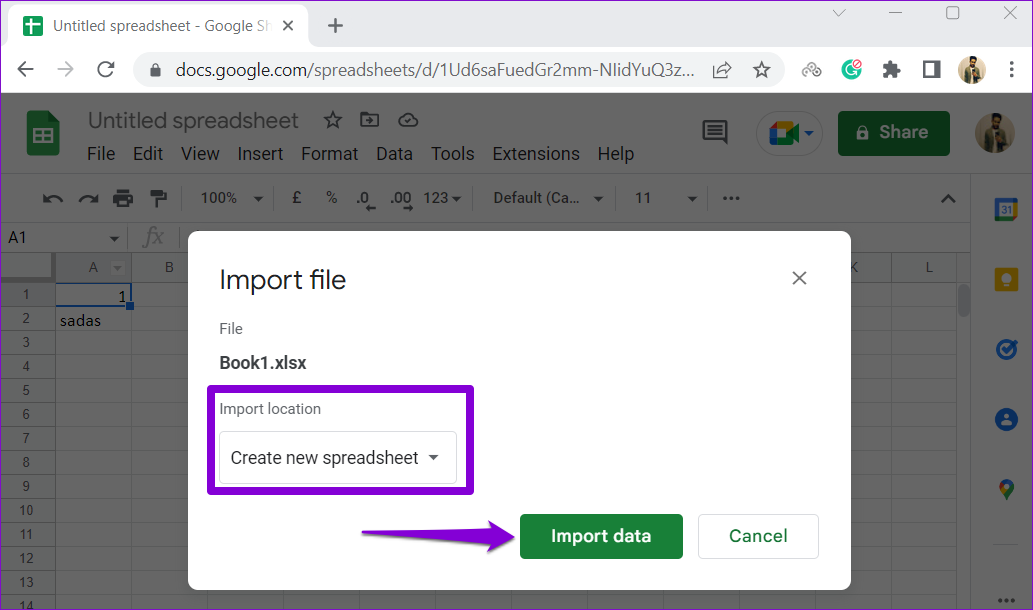Open Google Maps side panel icon
1033x610 pixels.
1006,489
